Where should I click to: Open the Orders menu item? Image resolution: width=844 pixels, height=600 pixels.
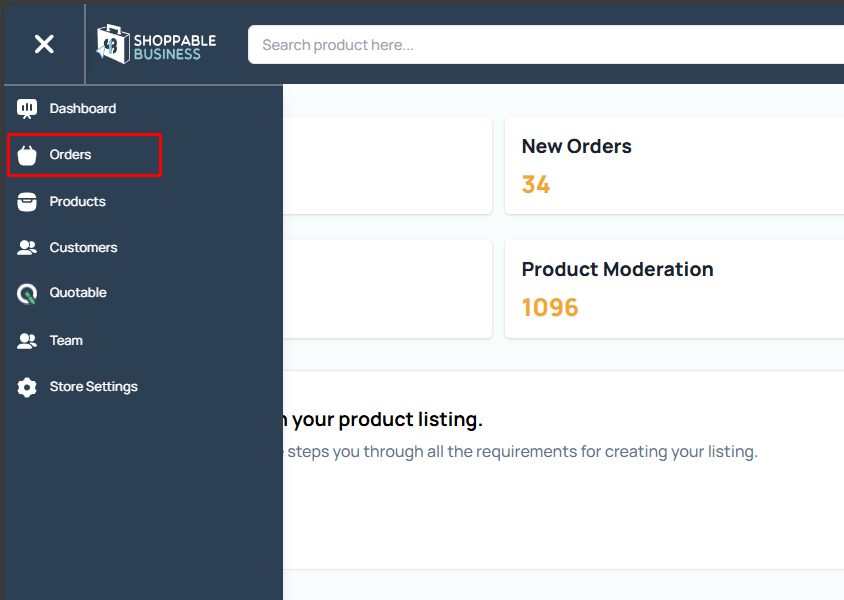[71, 154]
